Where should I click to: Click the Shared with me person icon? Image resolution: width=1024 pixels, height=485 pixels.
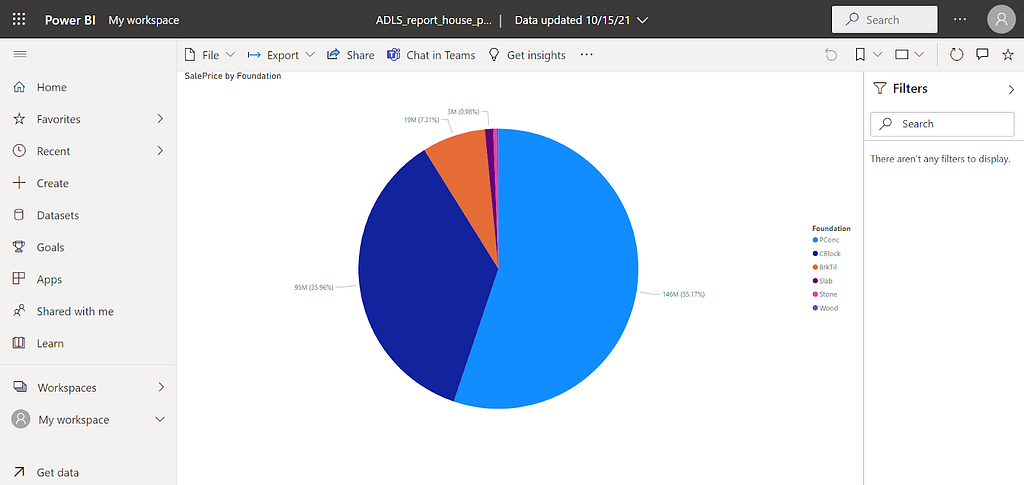click(x=20, y=311)
